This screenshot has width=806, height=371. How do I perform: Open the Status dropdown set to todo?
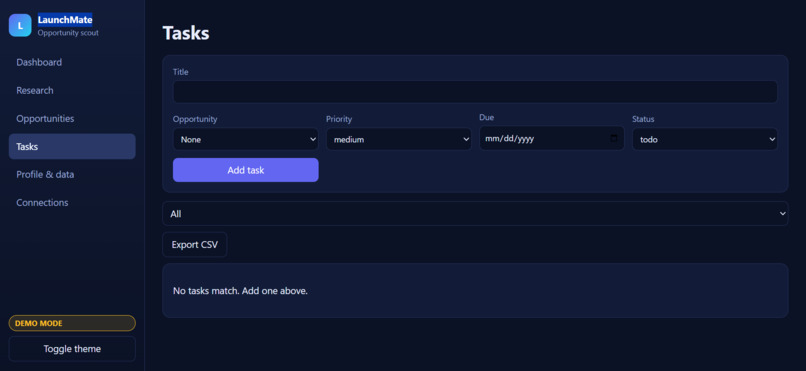[x=705, y=139]
